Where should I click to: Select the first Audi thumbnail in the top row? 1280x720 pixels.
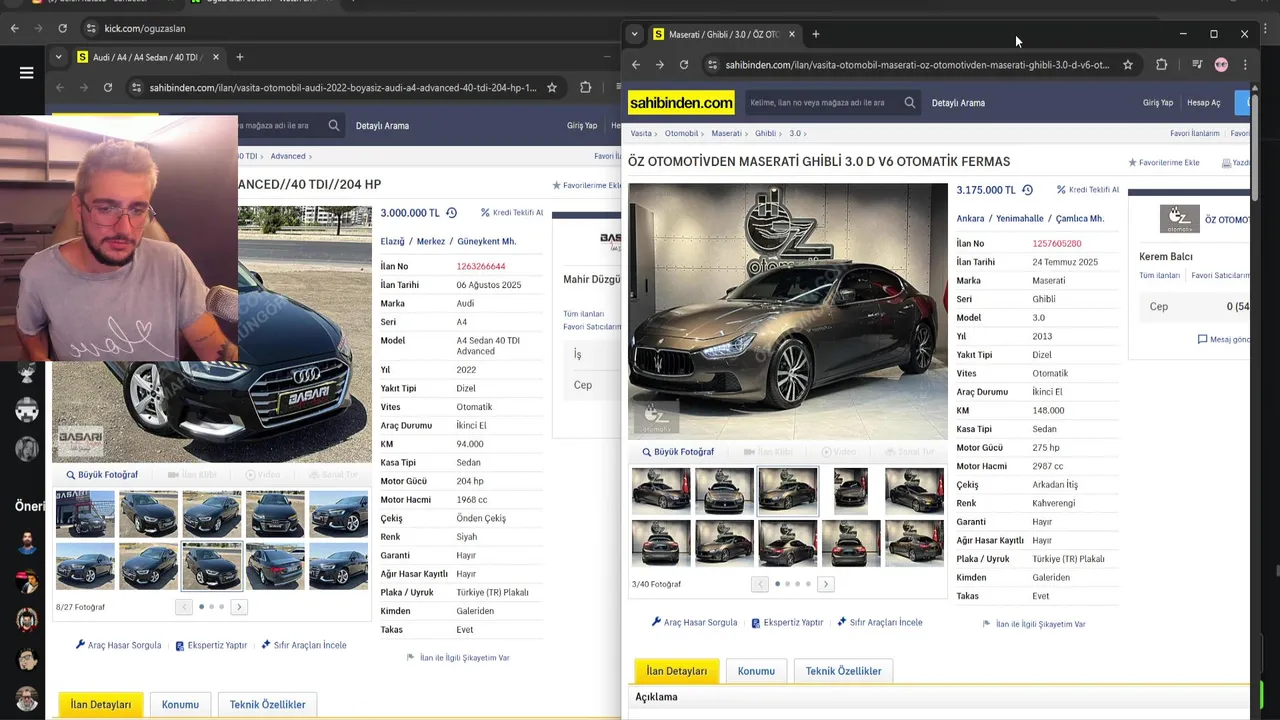pyautogui.click(x=85, y=514)
